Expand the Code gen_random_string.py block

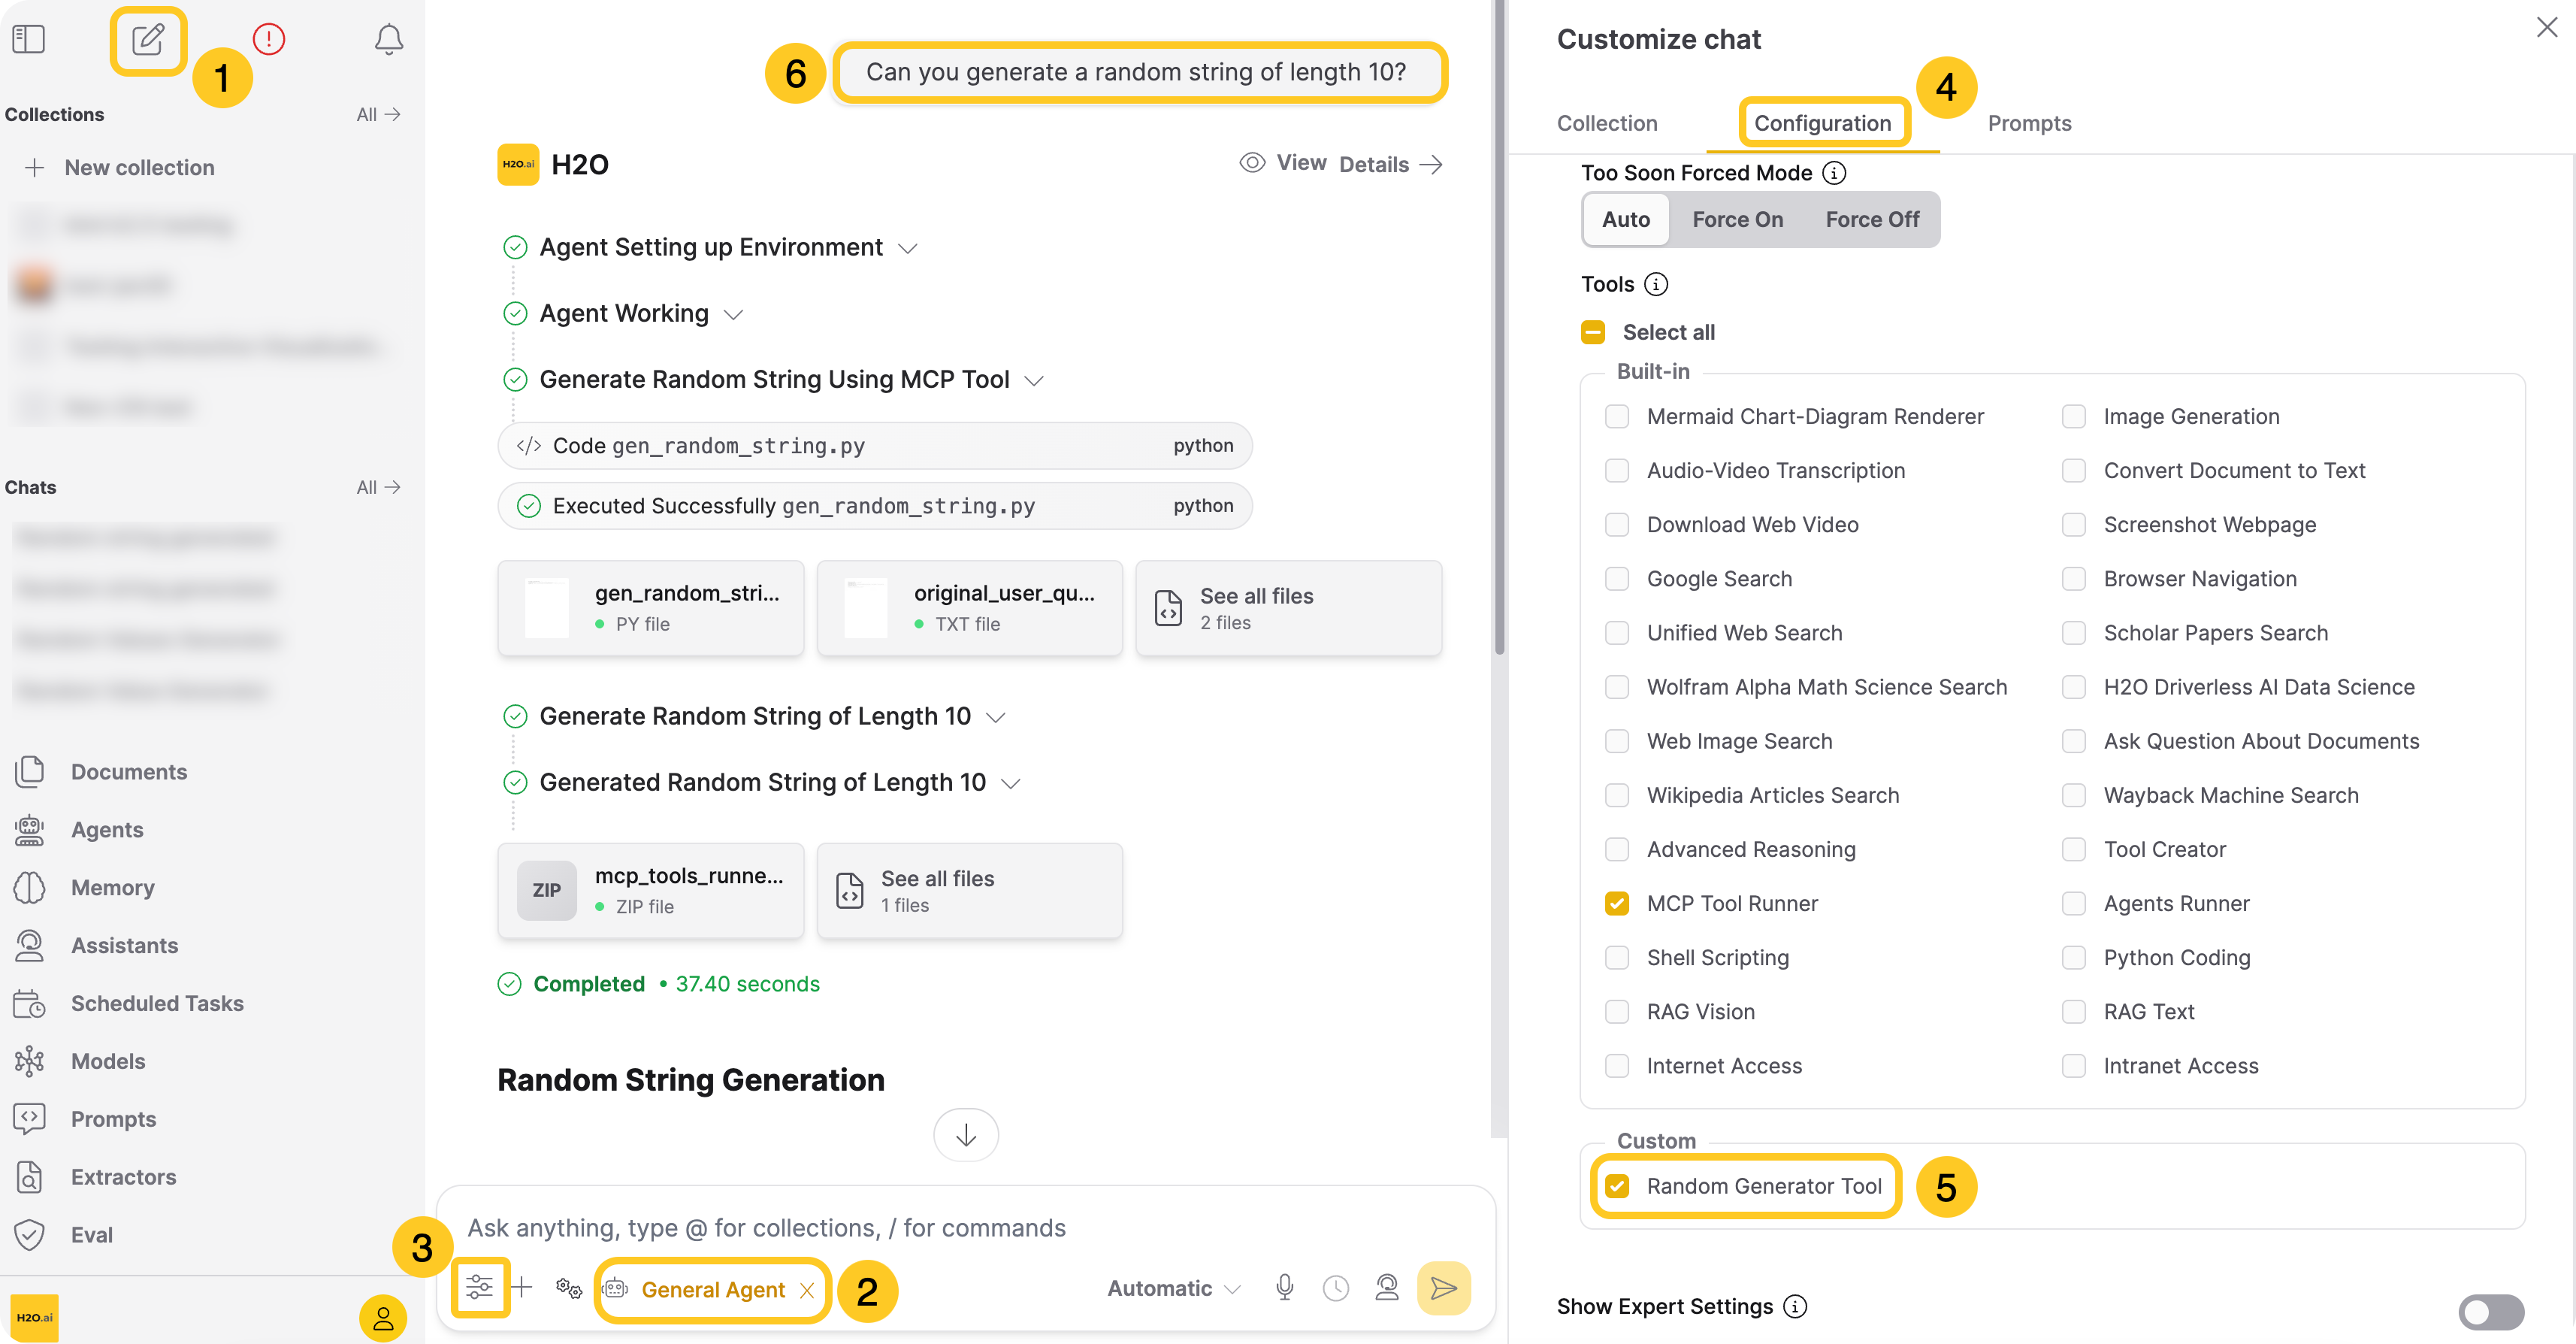[x=875, y=445]
